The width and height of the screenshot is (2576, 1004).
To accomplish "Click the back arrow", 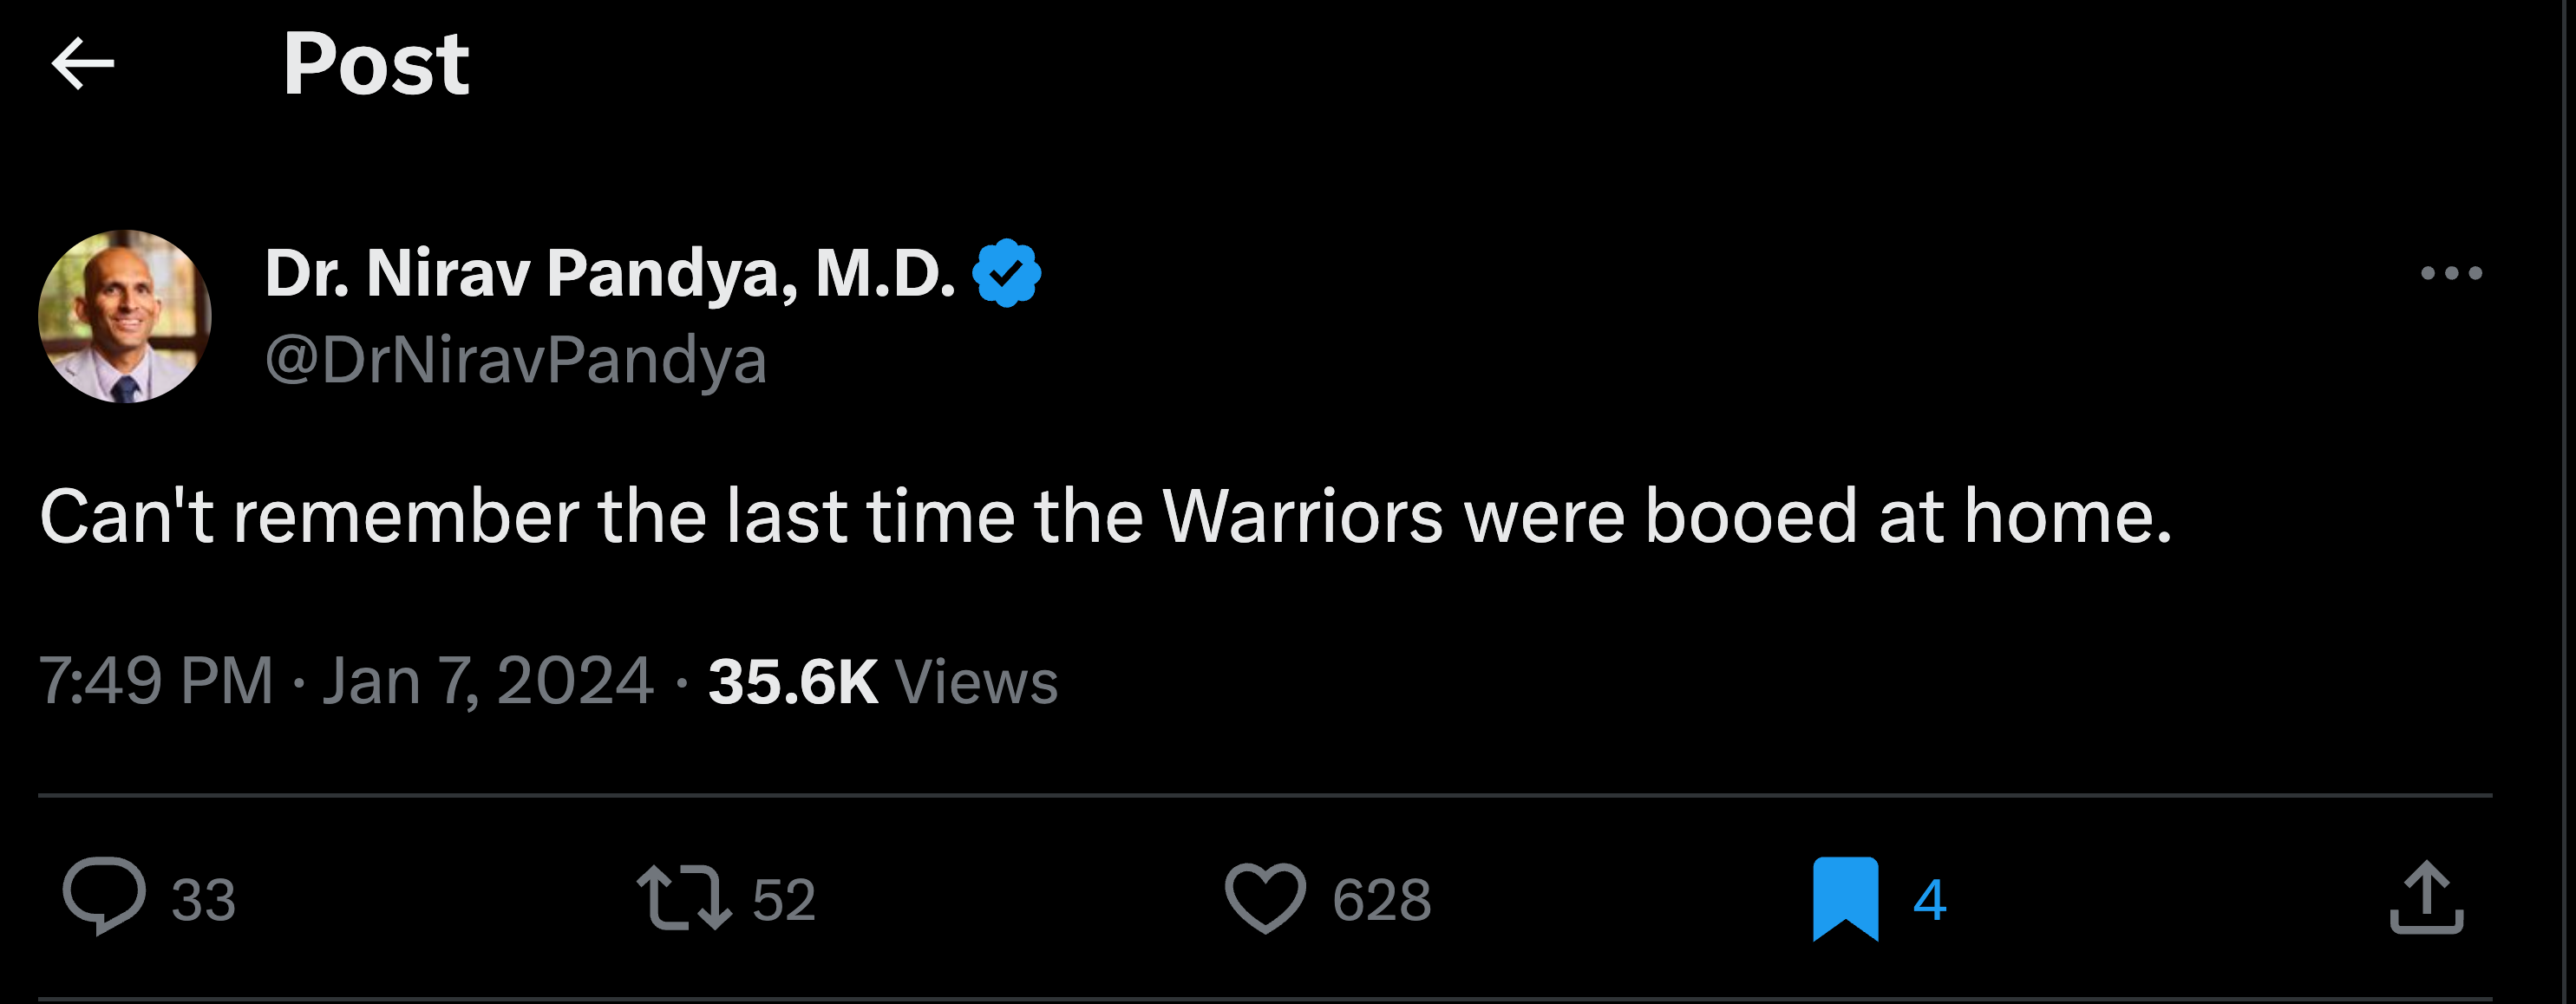I will [84, 62].
